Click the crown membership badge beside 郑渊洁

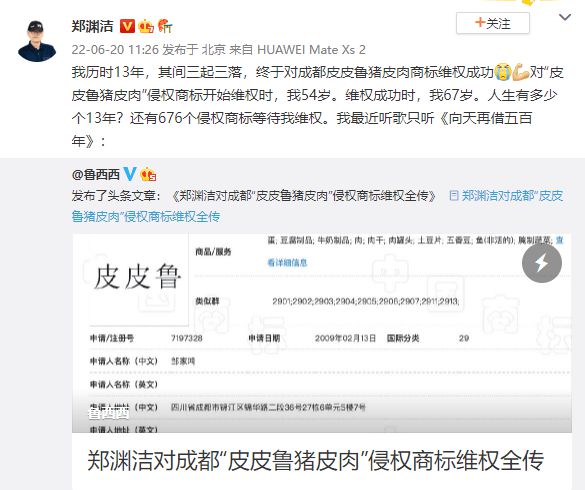point(146,26)
